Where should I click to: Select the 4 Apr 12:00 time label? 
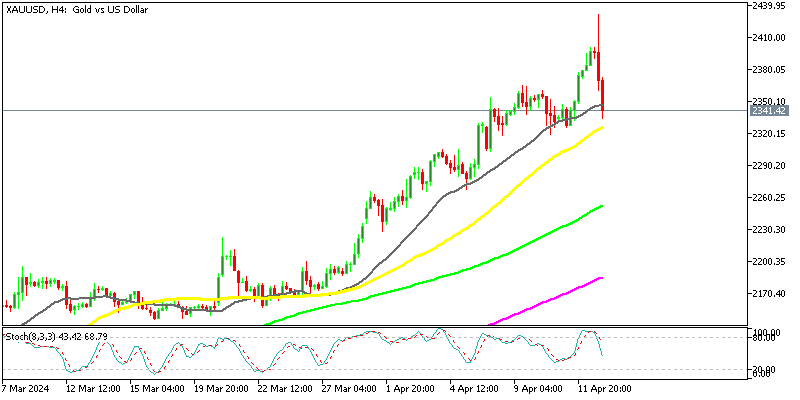pyautogui.click(x=474, y=388)
